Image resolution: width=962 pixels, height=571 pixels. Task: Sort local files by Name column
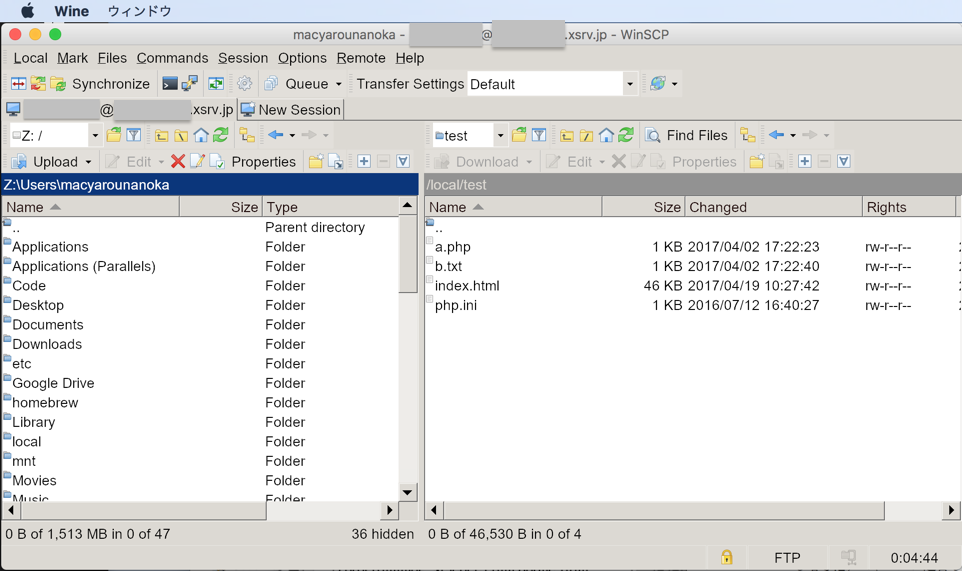91,207
